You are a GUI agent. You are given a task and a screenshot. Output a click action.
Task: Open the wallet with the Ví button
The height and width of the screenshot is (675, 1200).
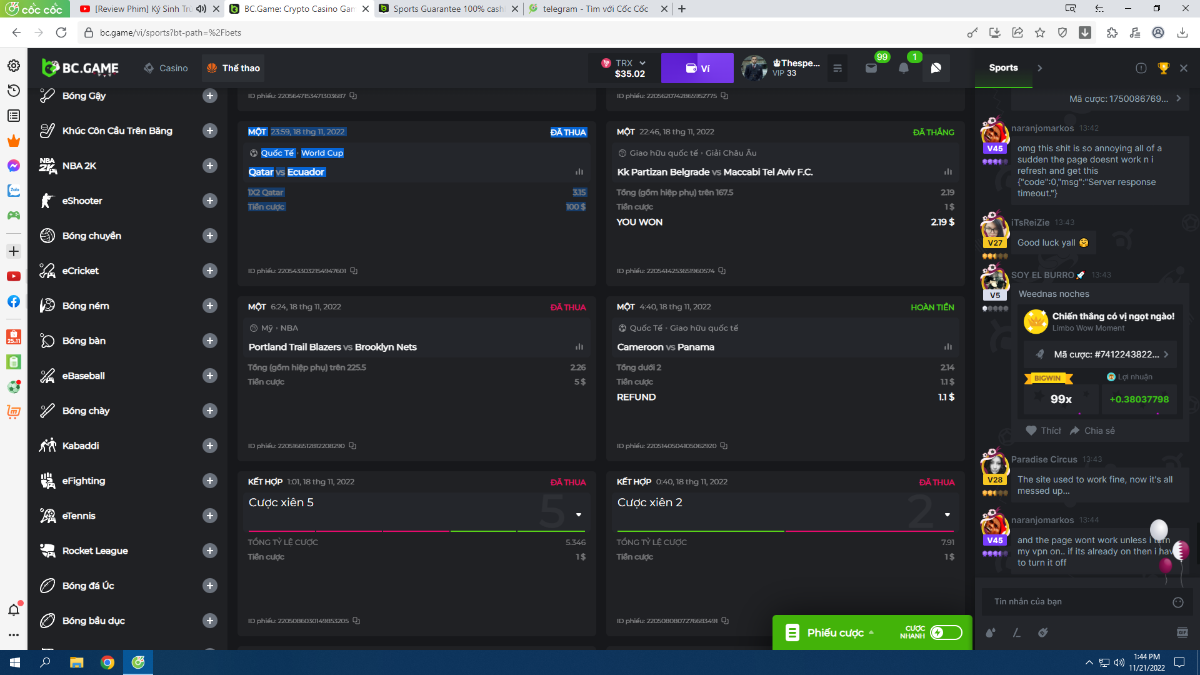pos(697,68)
